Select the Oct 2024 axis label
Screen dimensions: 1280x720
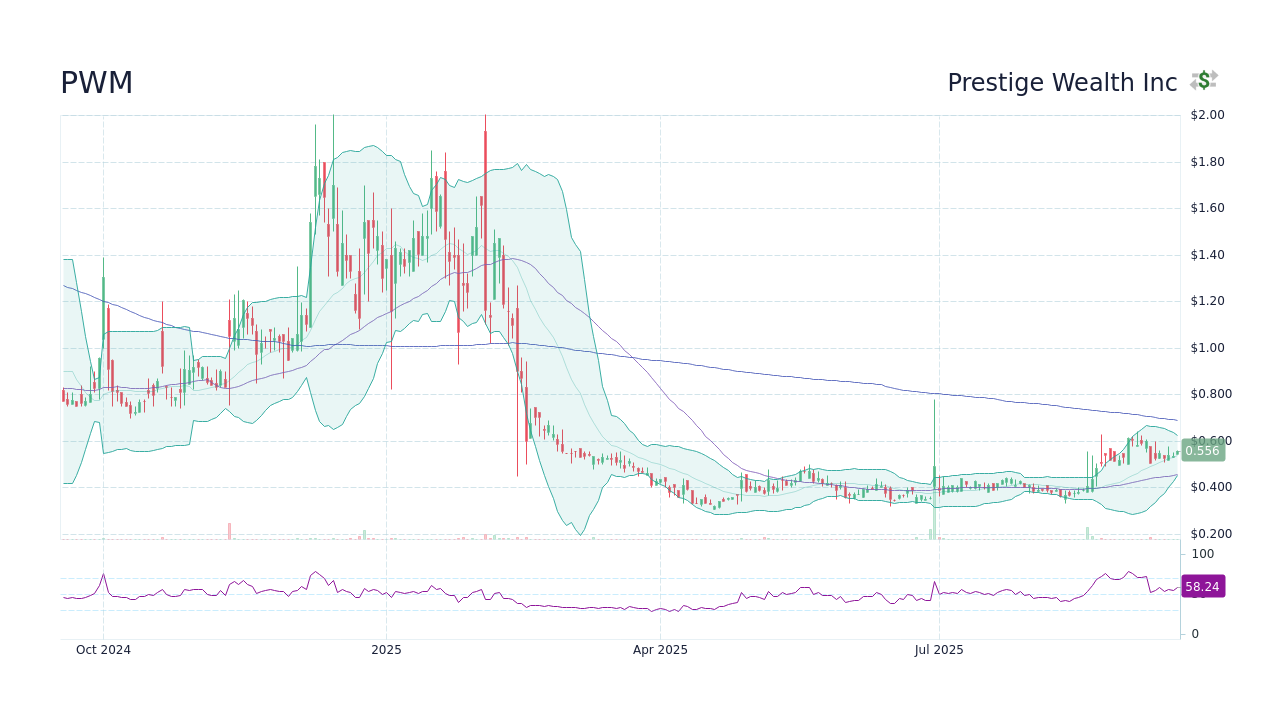pyautogui.click(x=103, y=649)
